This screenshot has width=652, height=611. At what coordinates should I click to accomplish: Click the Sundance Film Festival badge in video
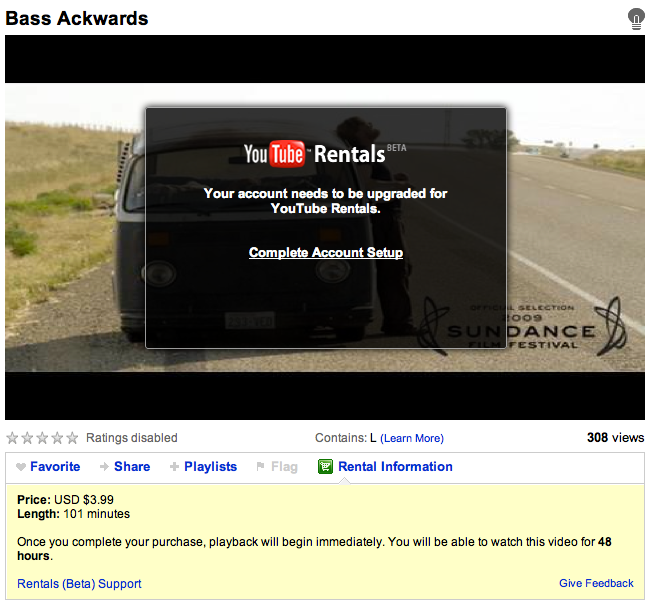522,327
